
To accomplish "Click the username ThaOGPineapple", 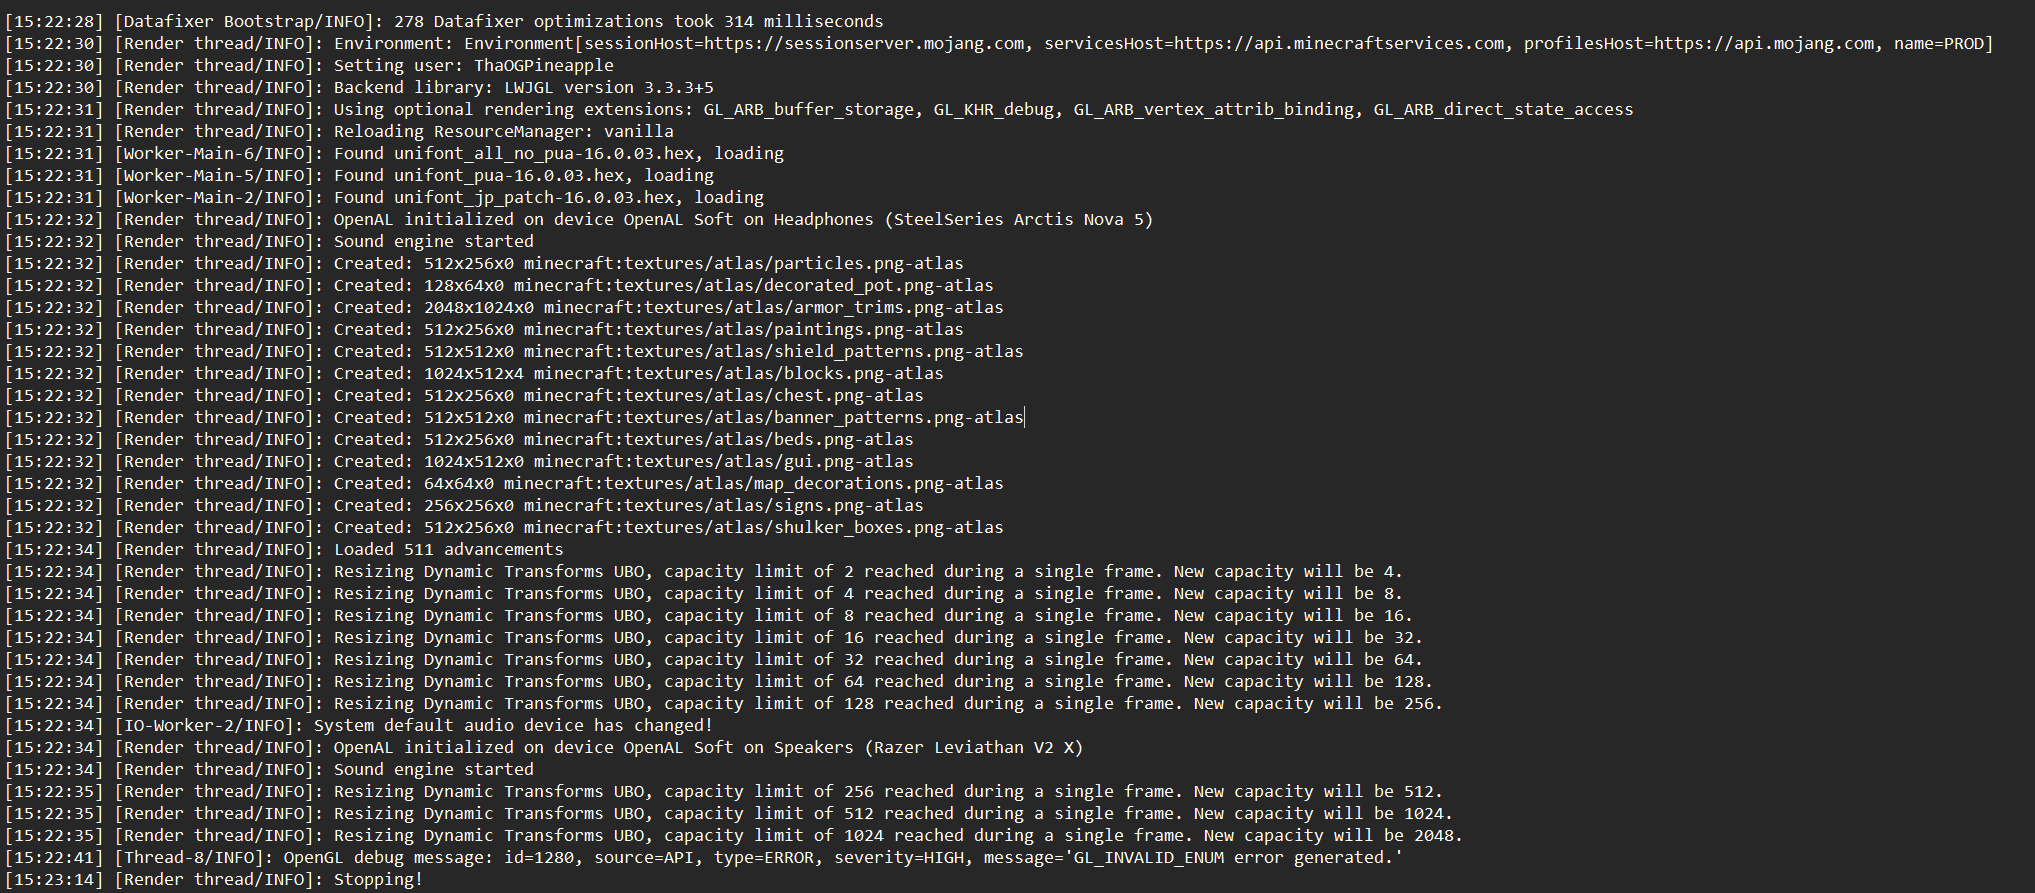I will 543,66.
